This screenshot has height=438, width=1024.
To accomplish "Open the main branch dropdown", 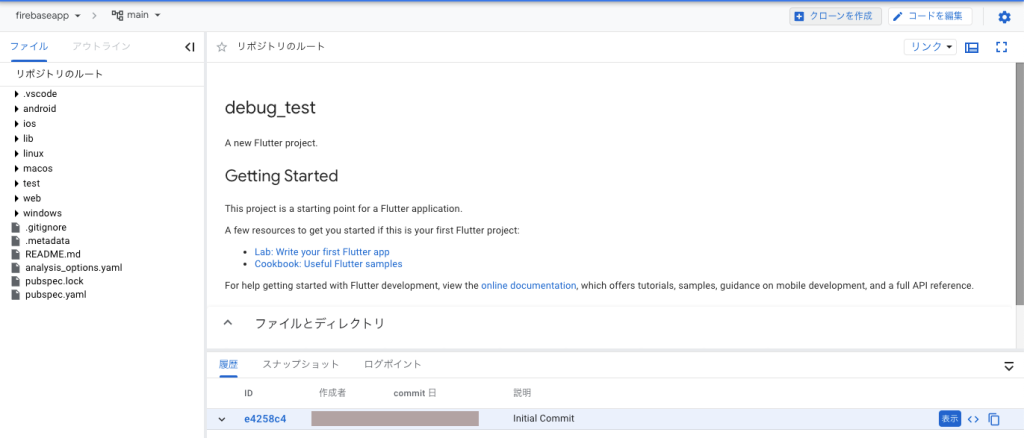I will click(136, 16).
